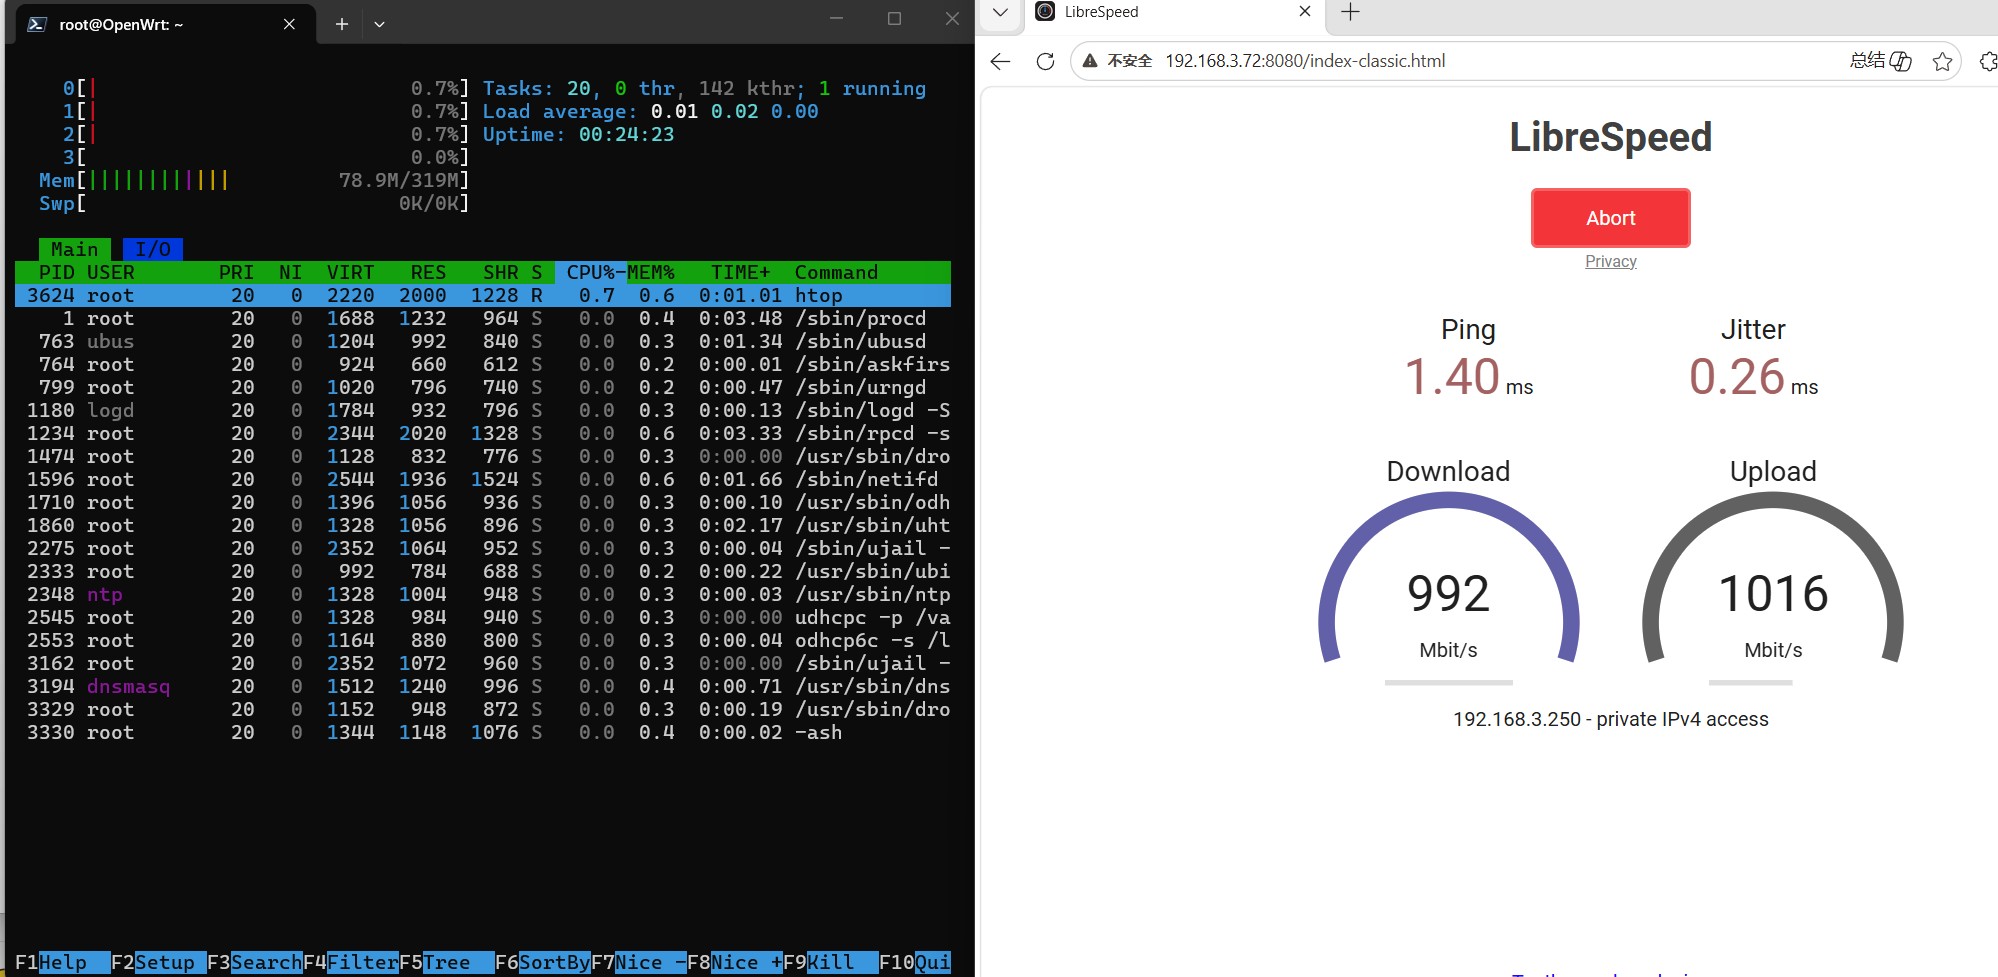Screen dimensions: 1998x977
Task: Select the /sbin/rpcd process row
Action: [x=483, y=433]
